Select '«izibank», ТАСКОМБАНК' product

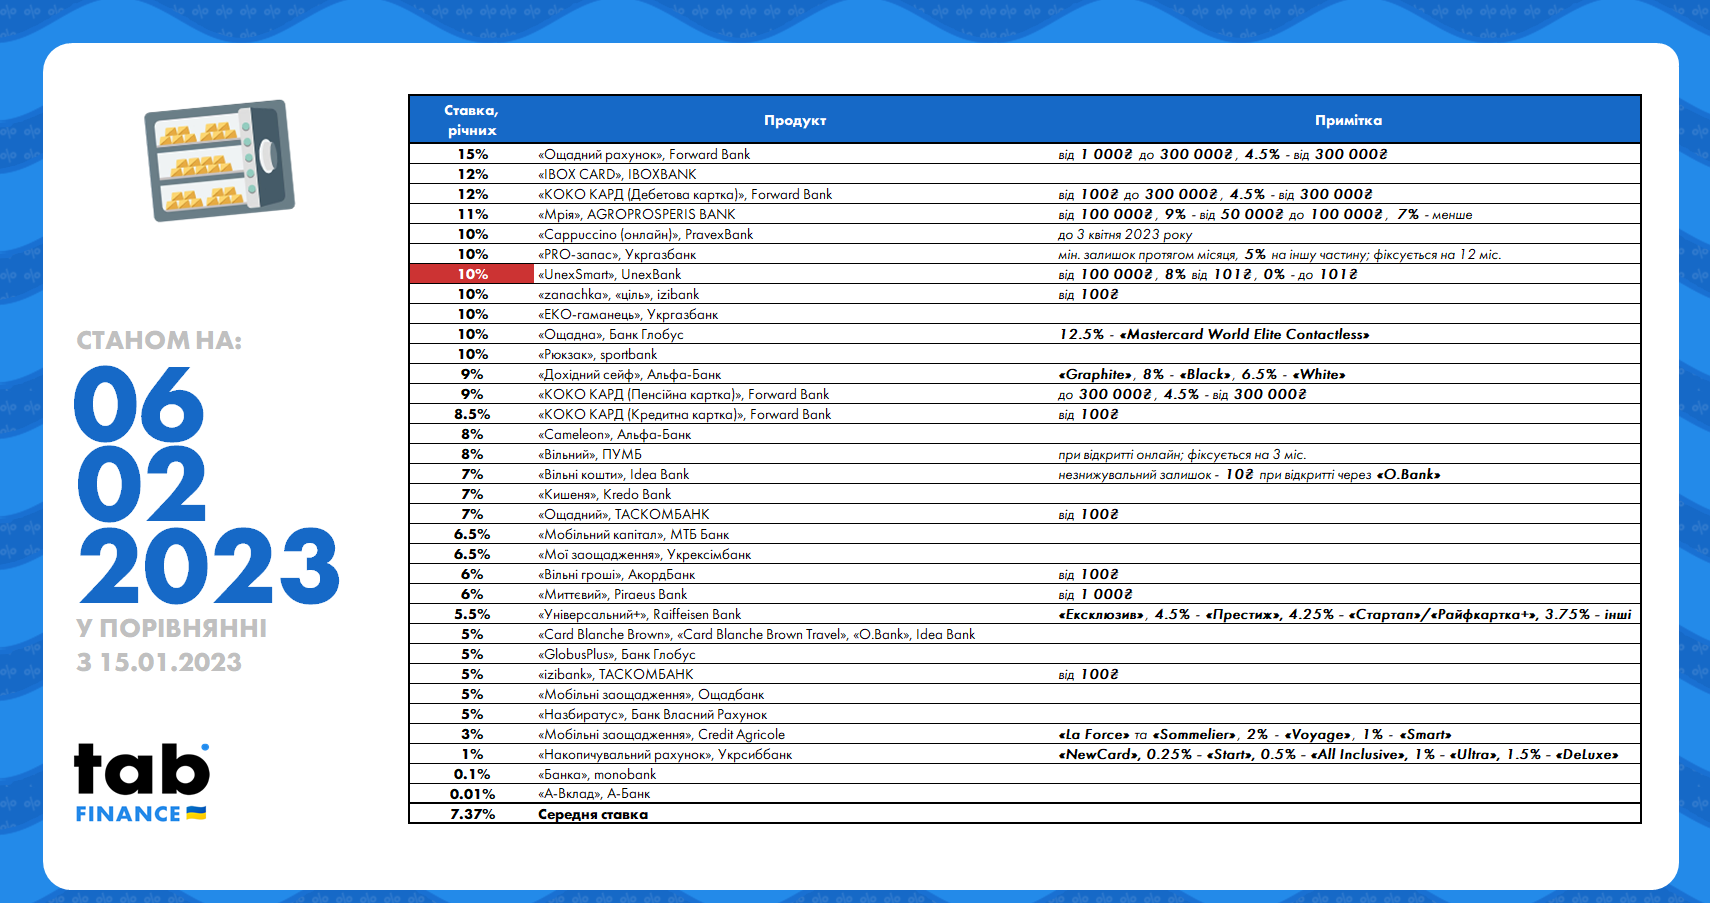click(x=616, y=674)
